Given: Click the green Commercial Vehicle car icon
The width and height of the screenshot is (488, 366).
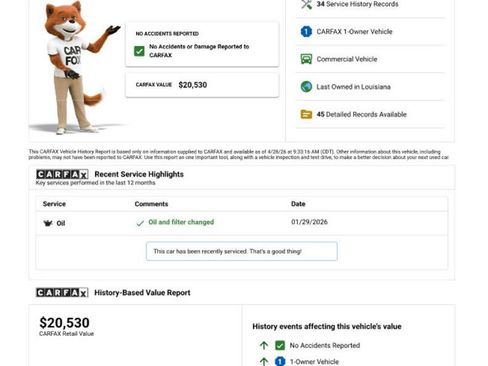Looking at the screenshot, I should coord(306,59).
